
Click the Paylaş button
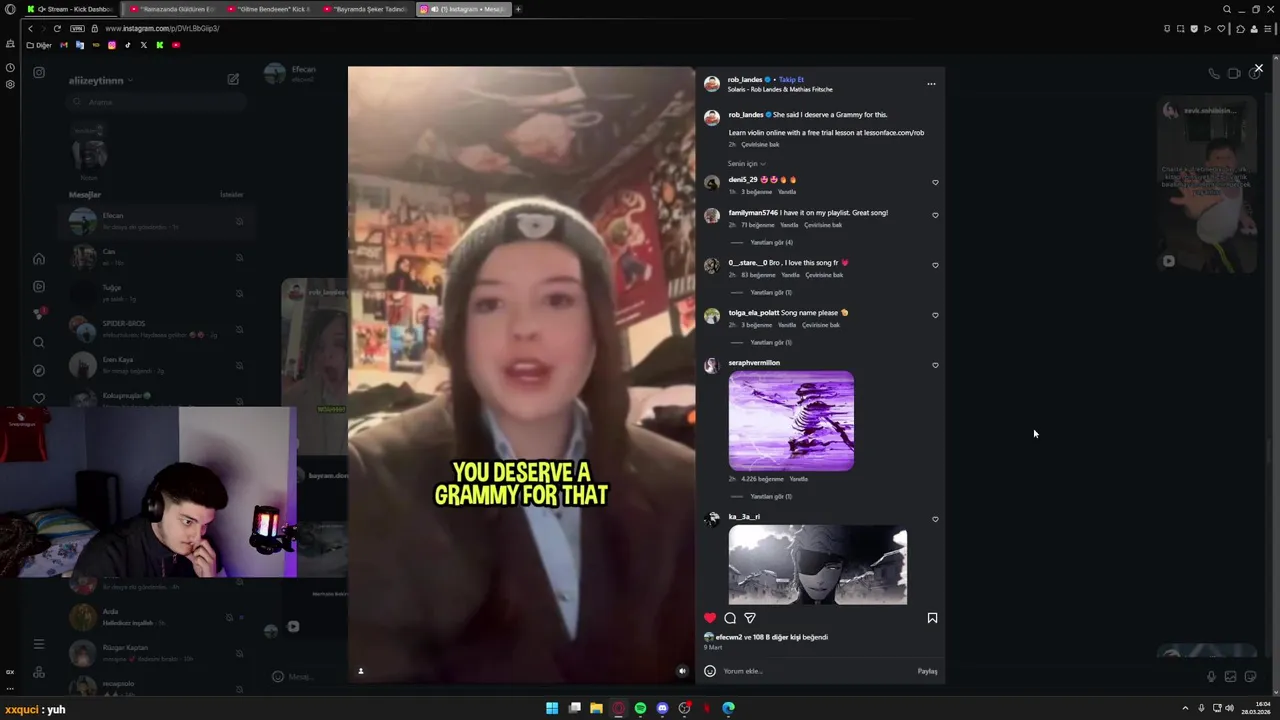click(927, 671)
